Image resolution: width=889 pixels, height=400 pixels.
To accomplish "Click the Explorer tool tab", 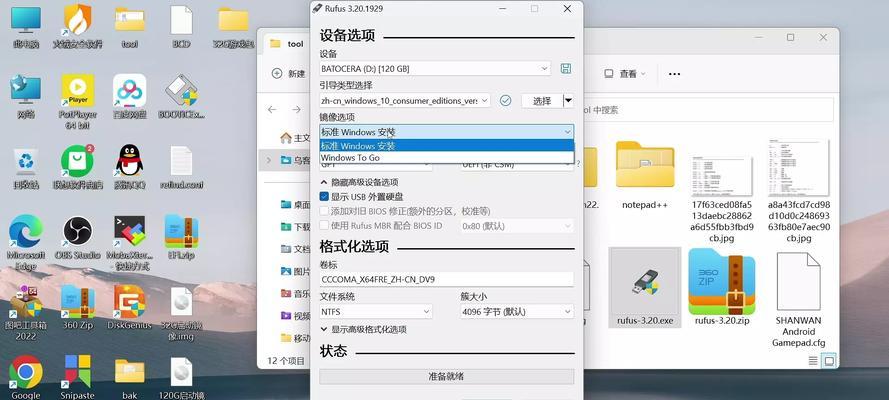I will [287, 44].
